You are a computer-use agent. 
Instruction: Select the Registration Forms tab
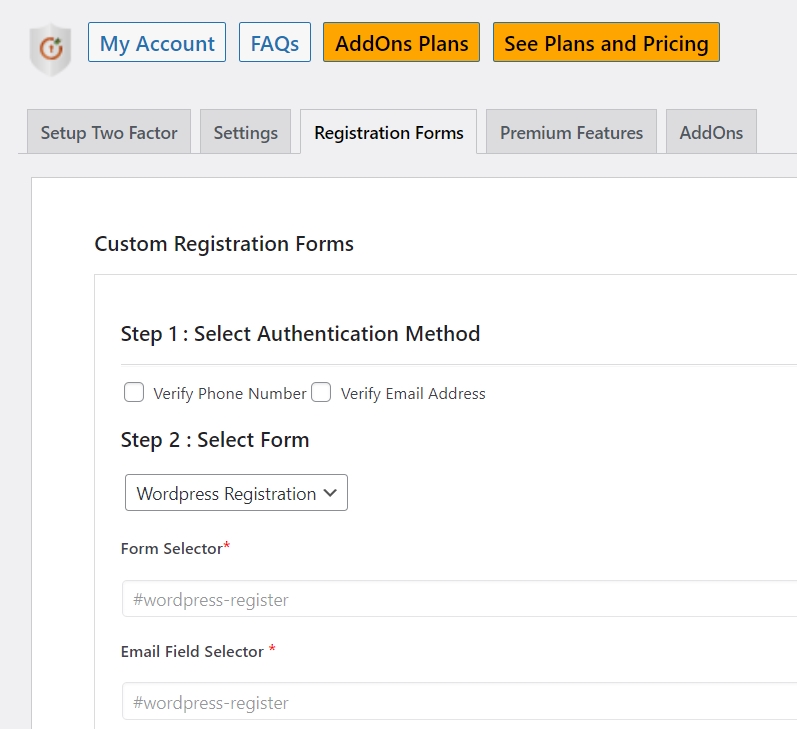coord(388,133)
